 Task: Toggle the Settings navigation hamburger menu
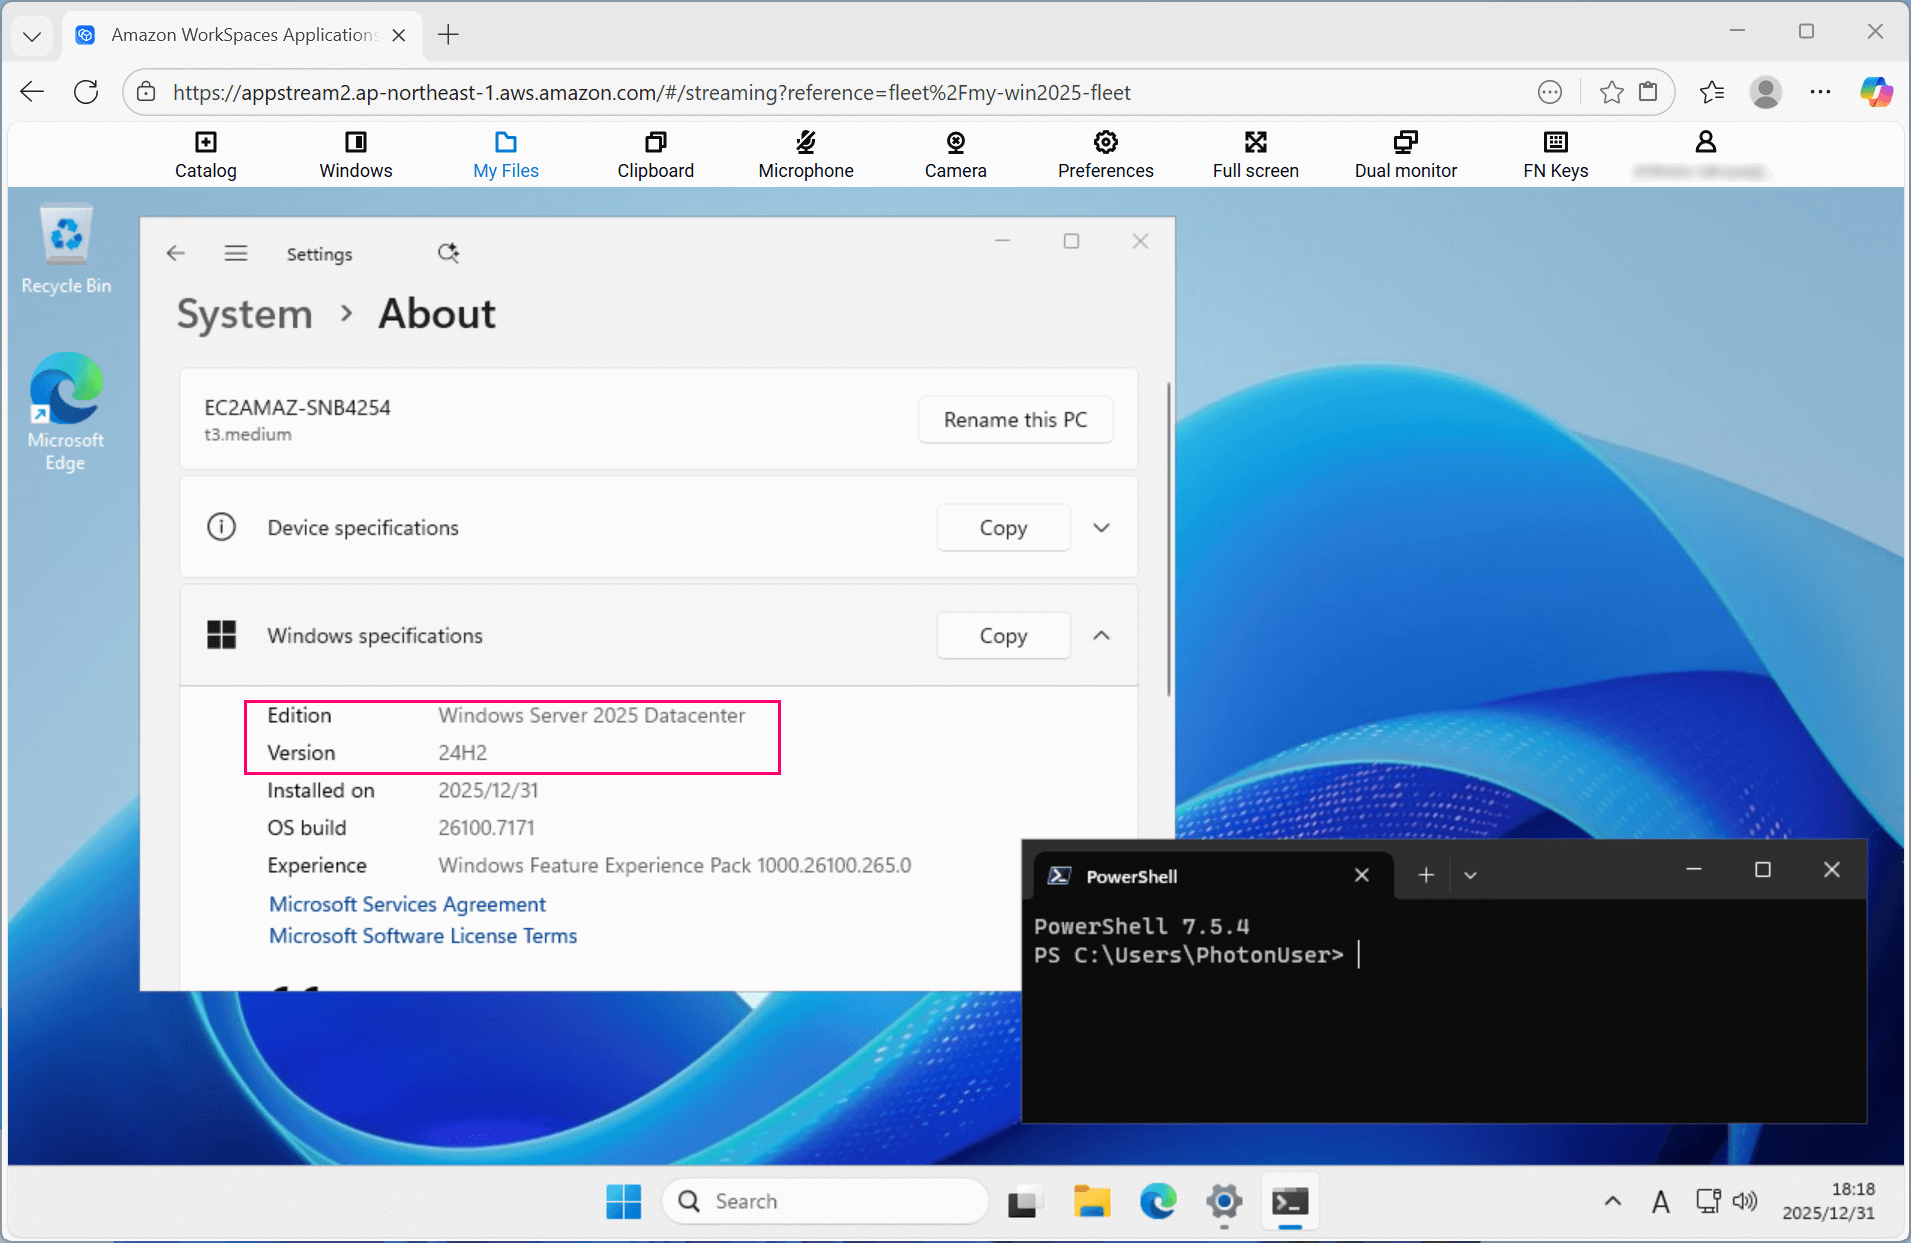pyautogui.click(x=236, y=253)
